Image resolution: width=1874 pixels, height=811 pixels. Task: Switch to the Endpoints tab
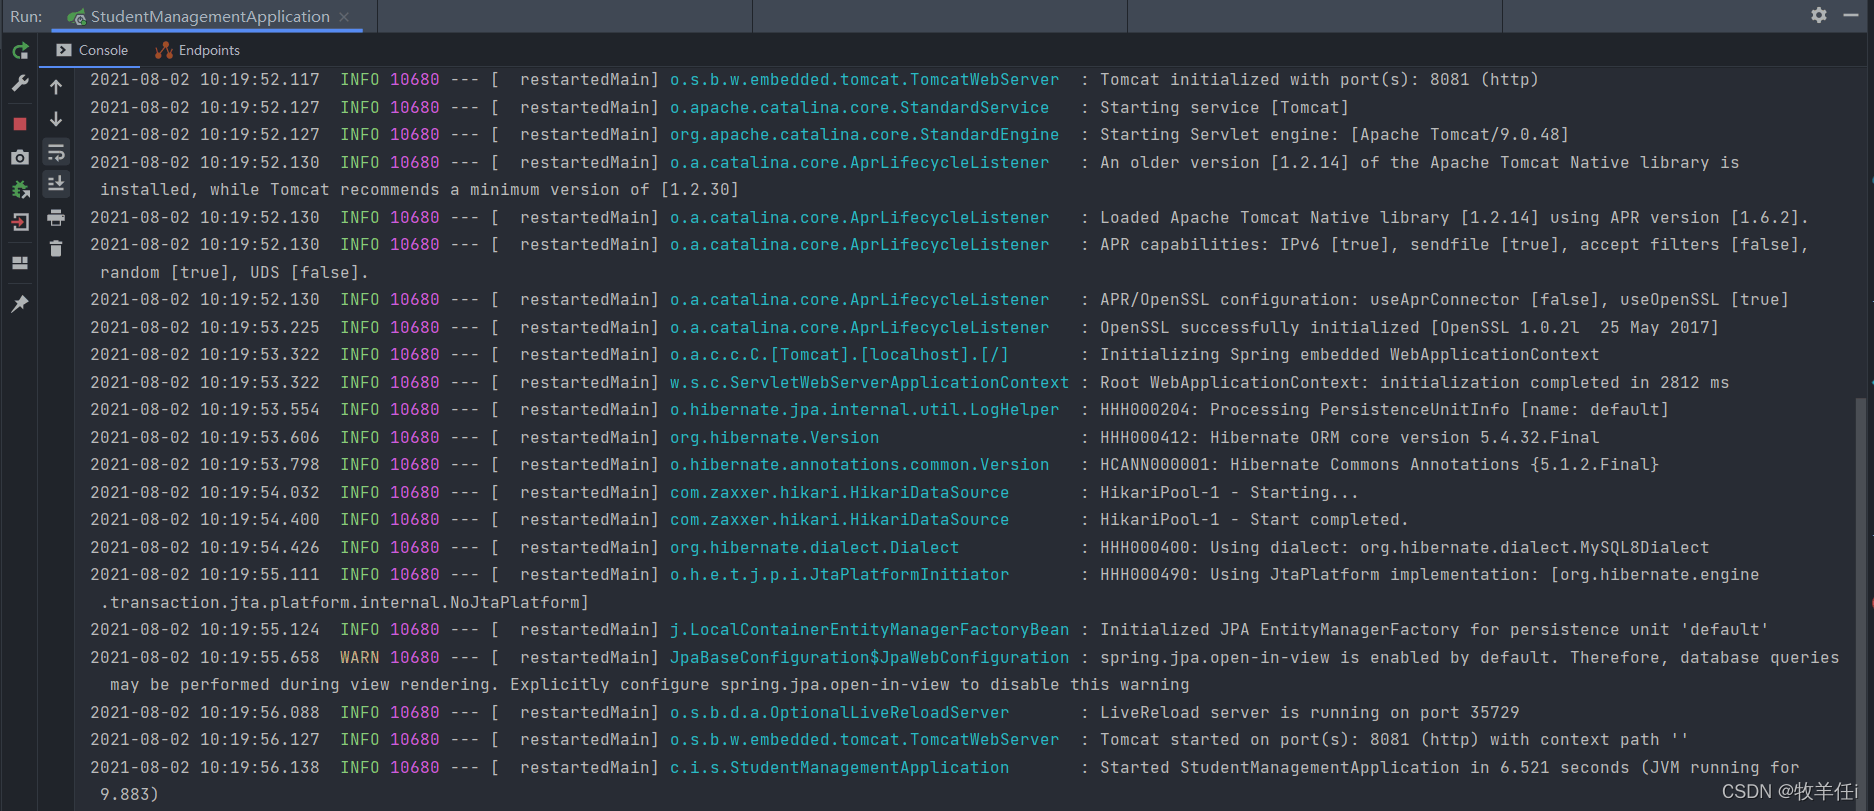(x=198, y=50)
